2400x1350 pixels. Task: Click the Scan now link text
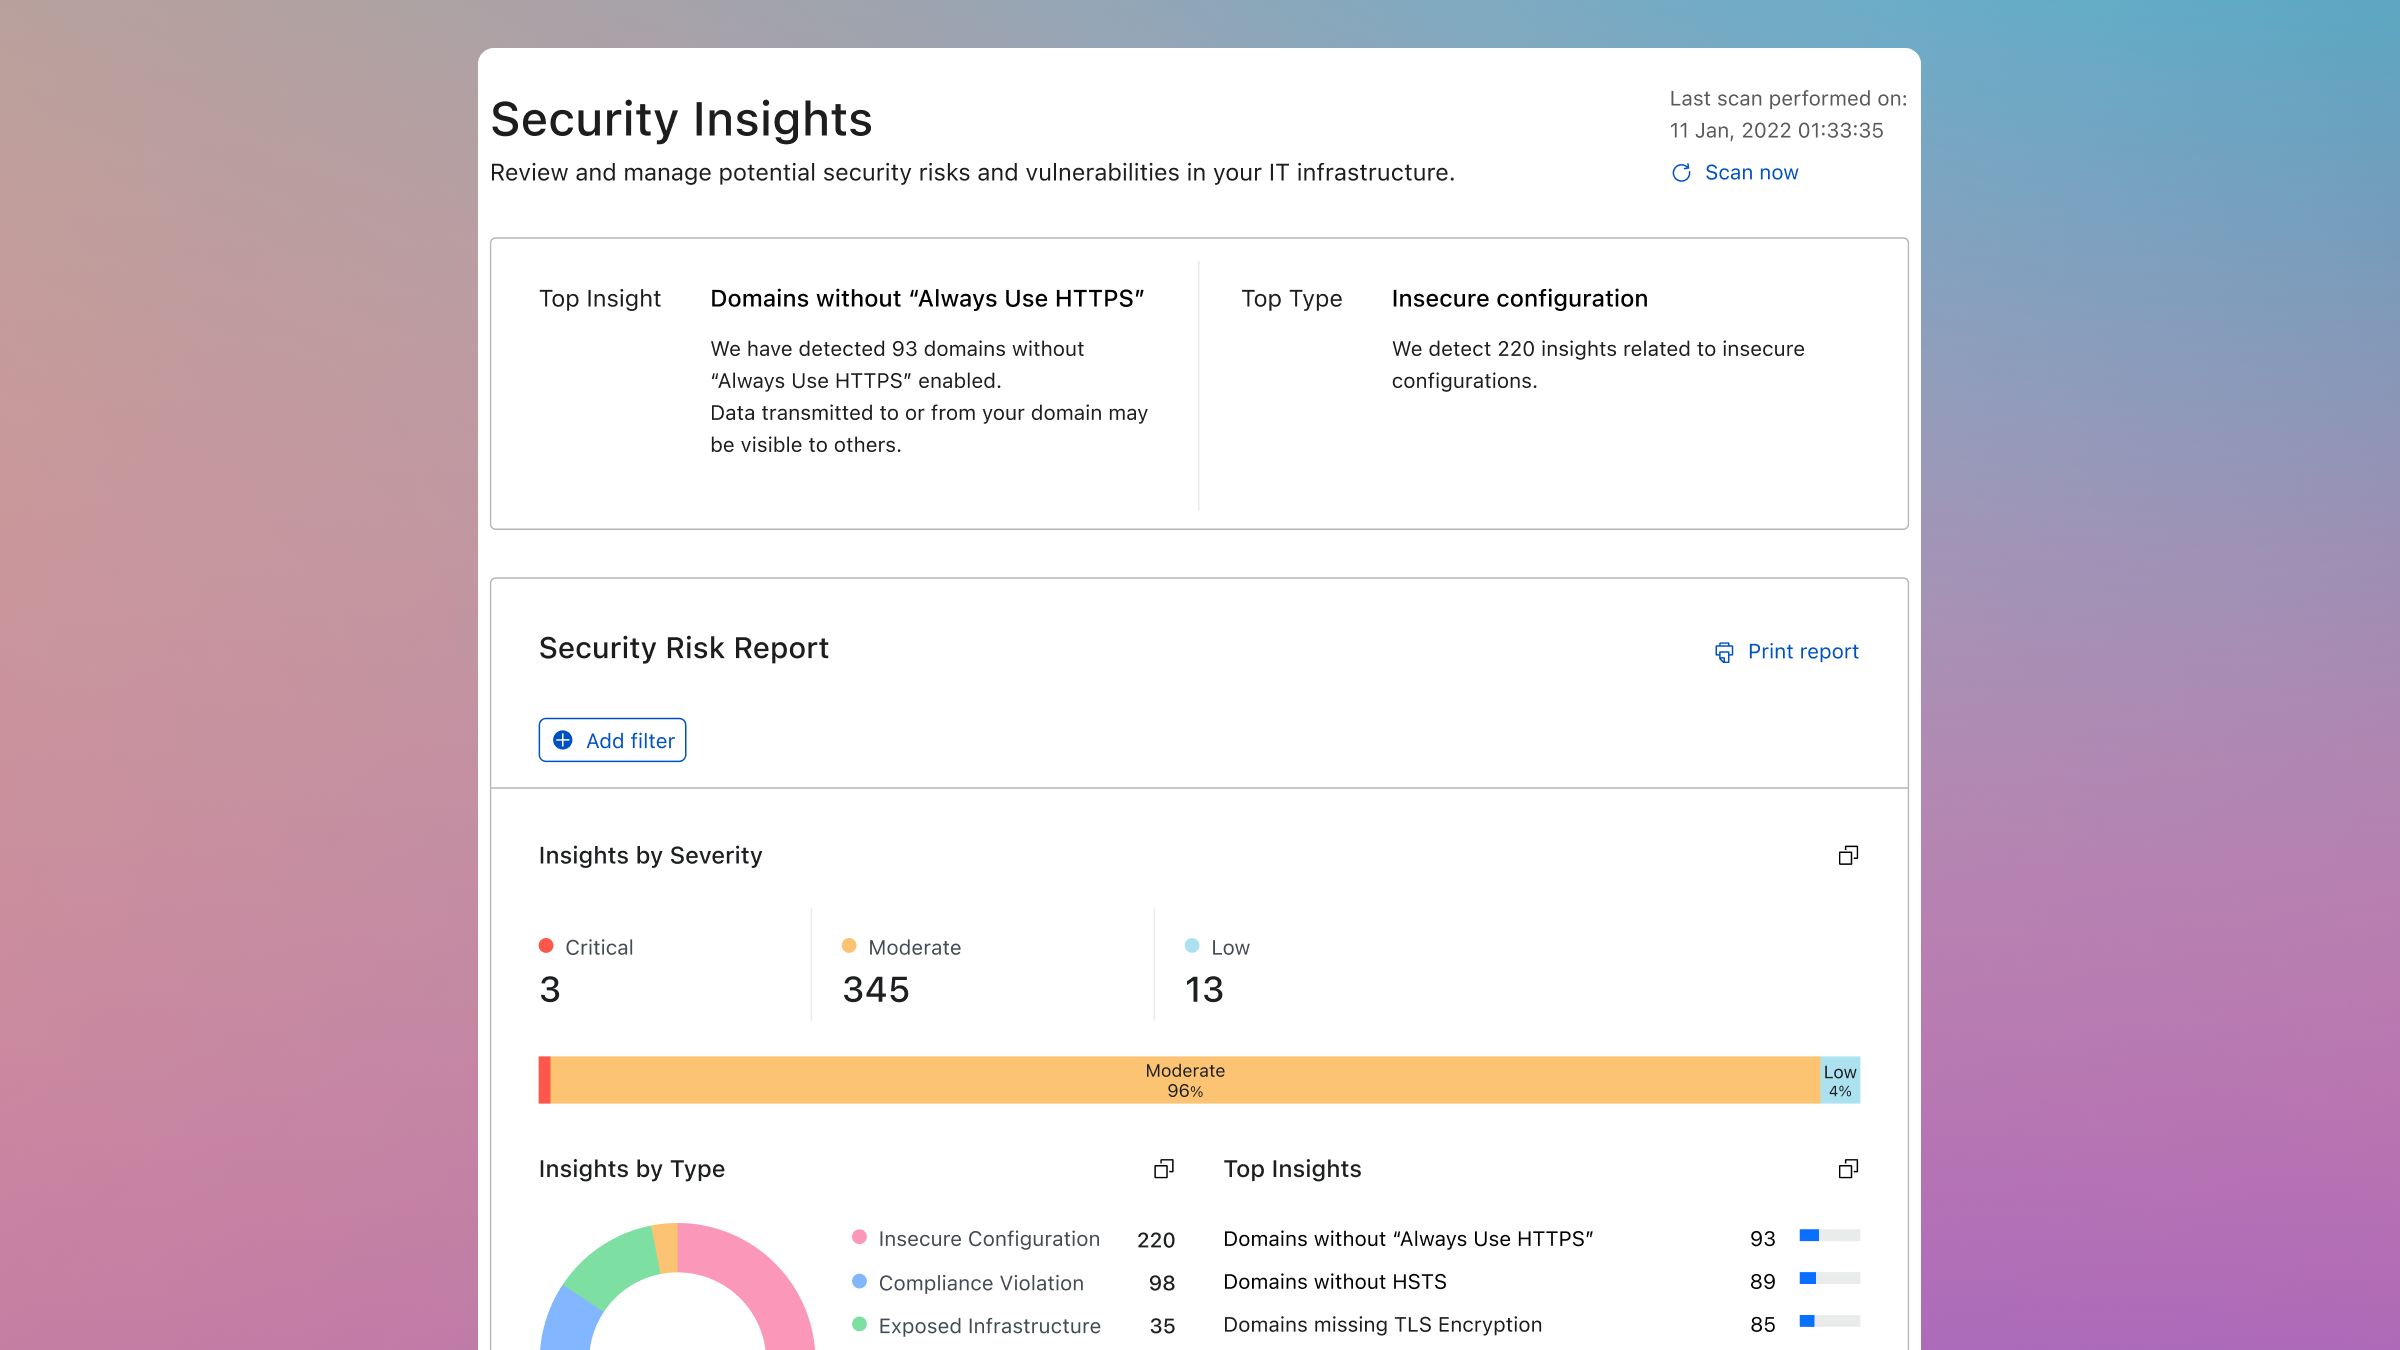click(1751, 173)
